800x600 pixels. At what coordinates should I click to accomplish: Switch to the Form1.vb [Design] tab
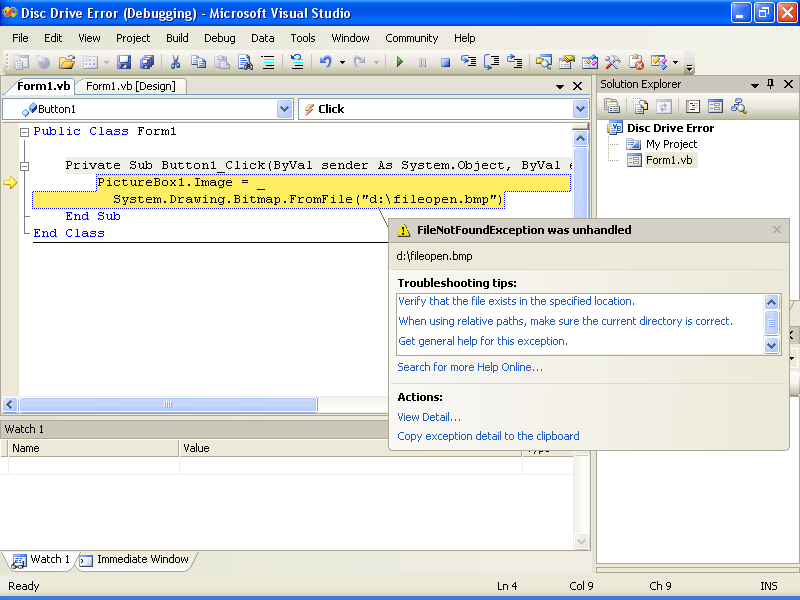point(130,86)
